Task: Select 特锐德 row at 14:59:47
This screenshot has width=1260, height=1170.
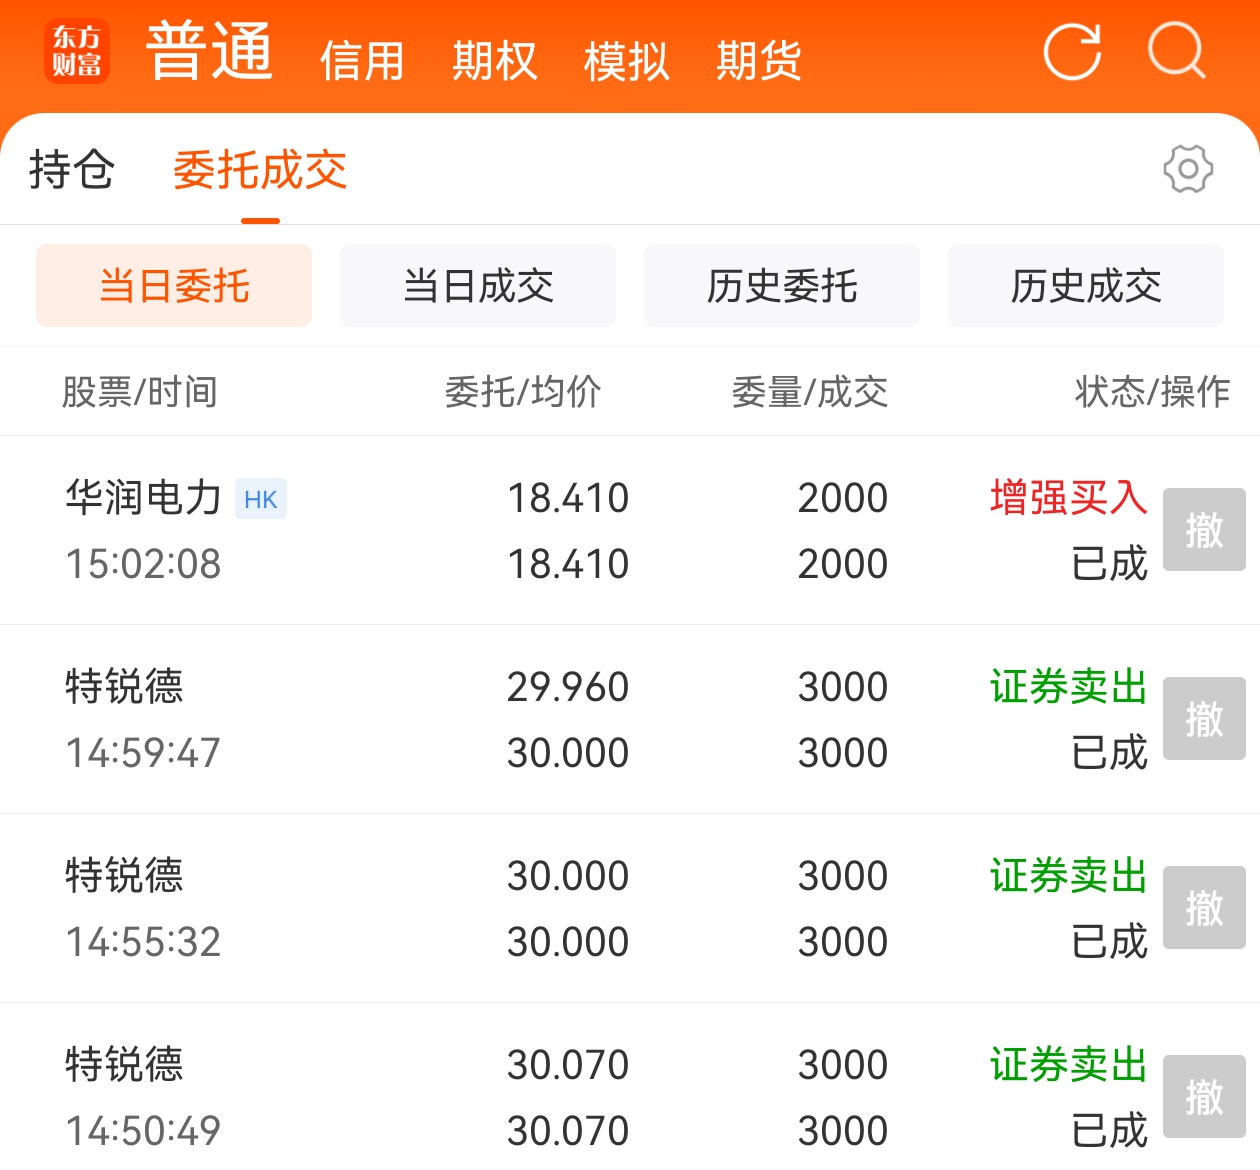Action: (630, 719)
